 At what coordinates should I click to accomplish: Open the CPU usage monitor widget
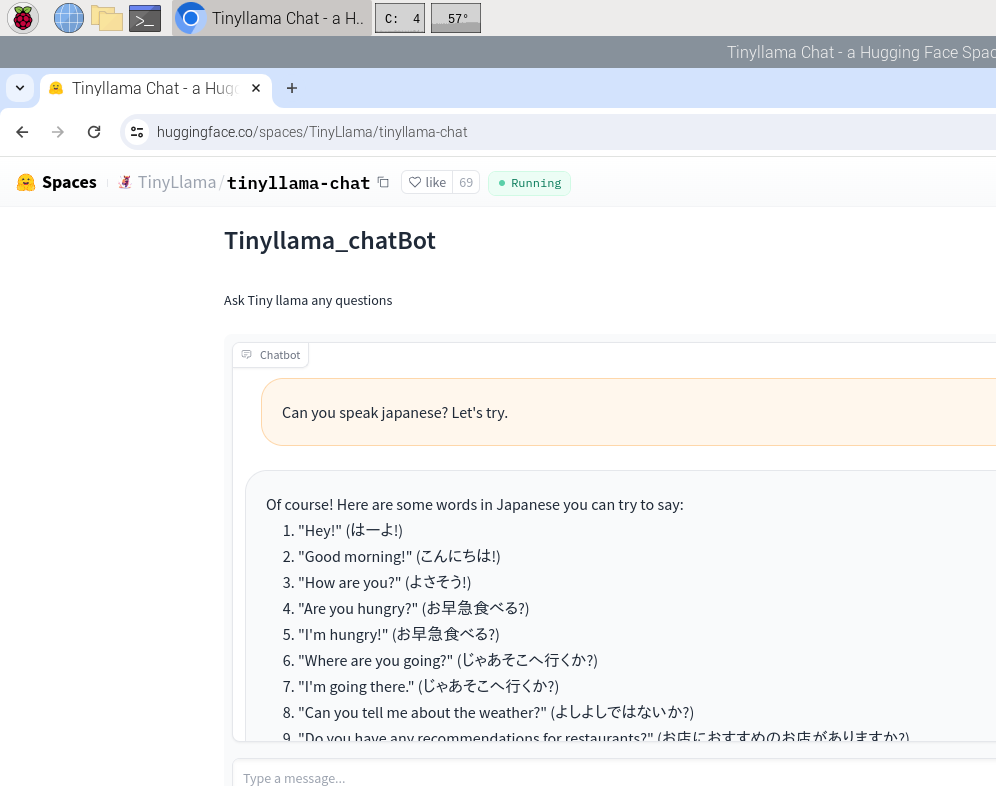400,18
